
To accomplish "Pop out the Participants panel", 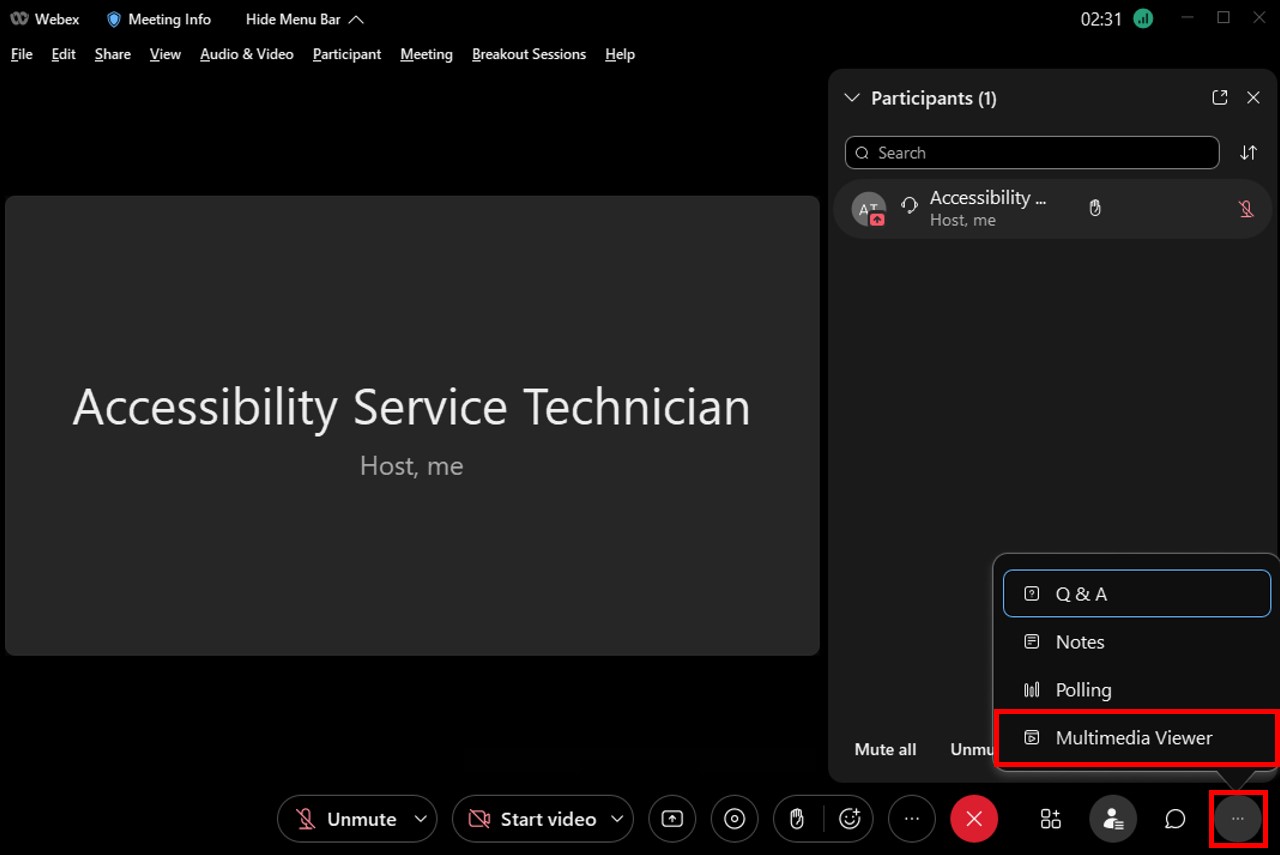I will 1219,98.
